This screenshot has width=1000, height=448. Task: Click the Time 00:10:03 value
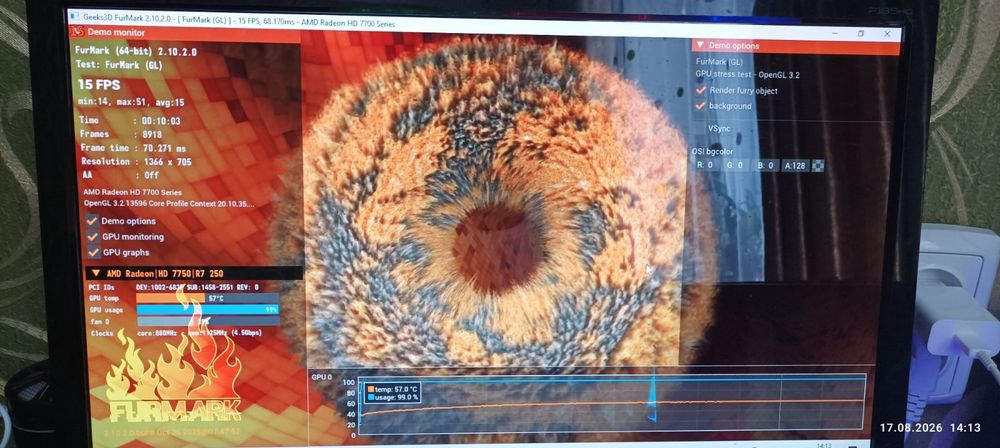[161, 121]
